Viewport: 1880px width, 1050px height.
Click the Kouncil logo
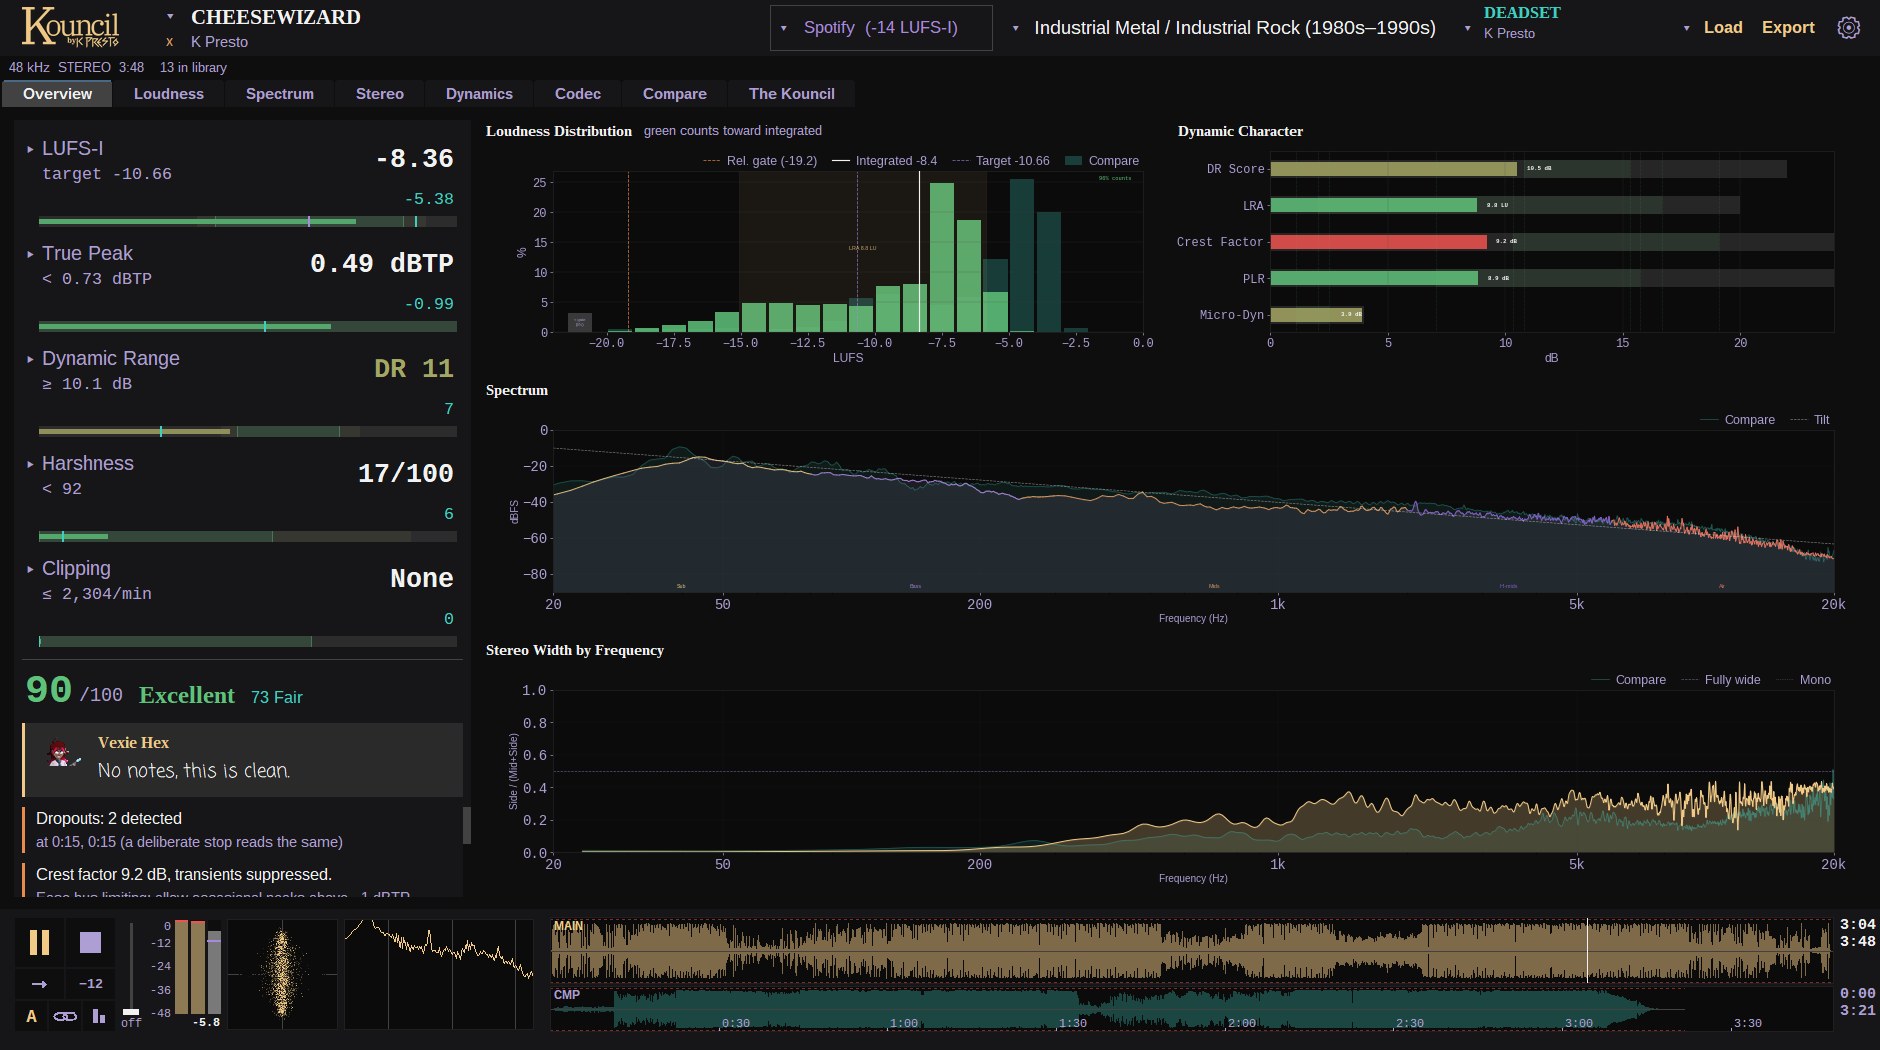click(70, 27)
